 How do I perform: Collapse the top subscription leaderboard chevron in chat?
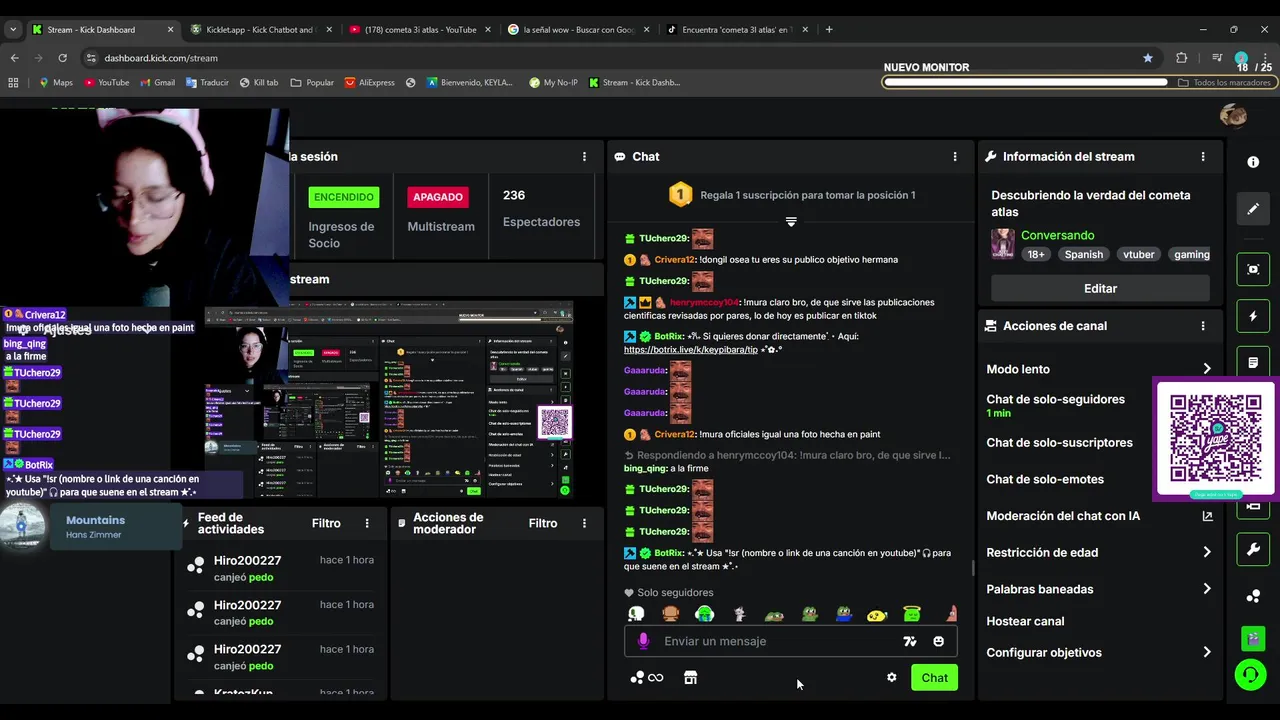click(791, 221)
